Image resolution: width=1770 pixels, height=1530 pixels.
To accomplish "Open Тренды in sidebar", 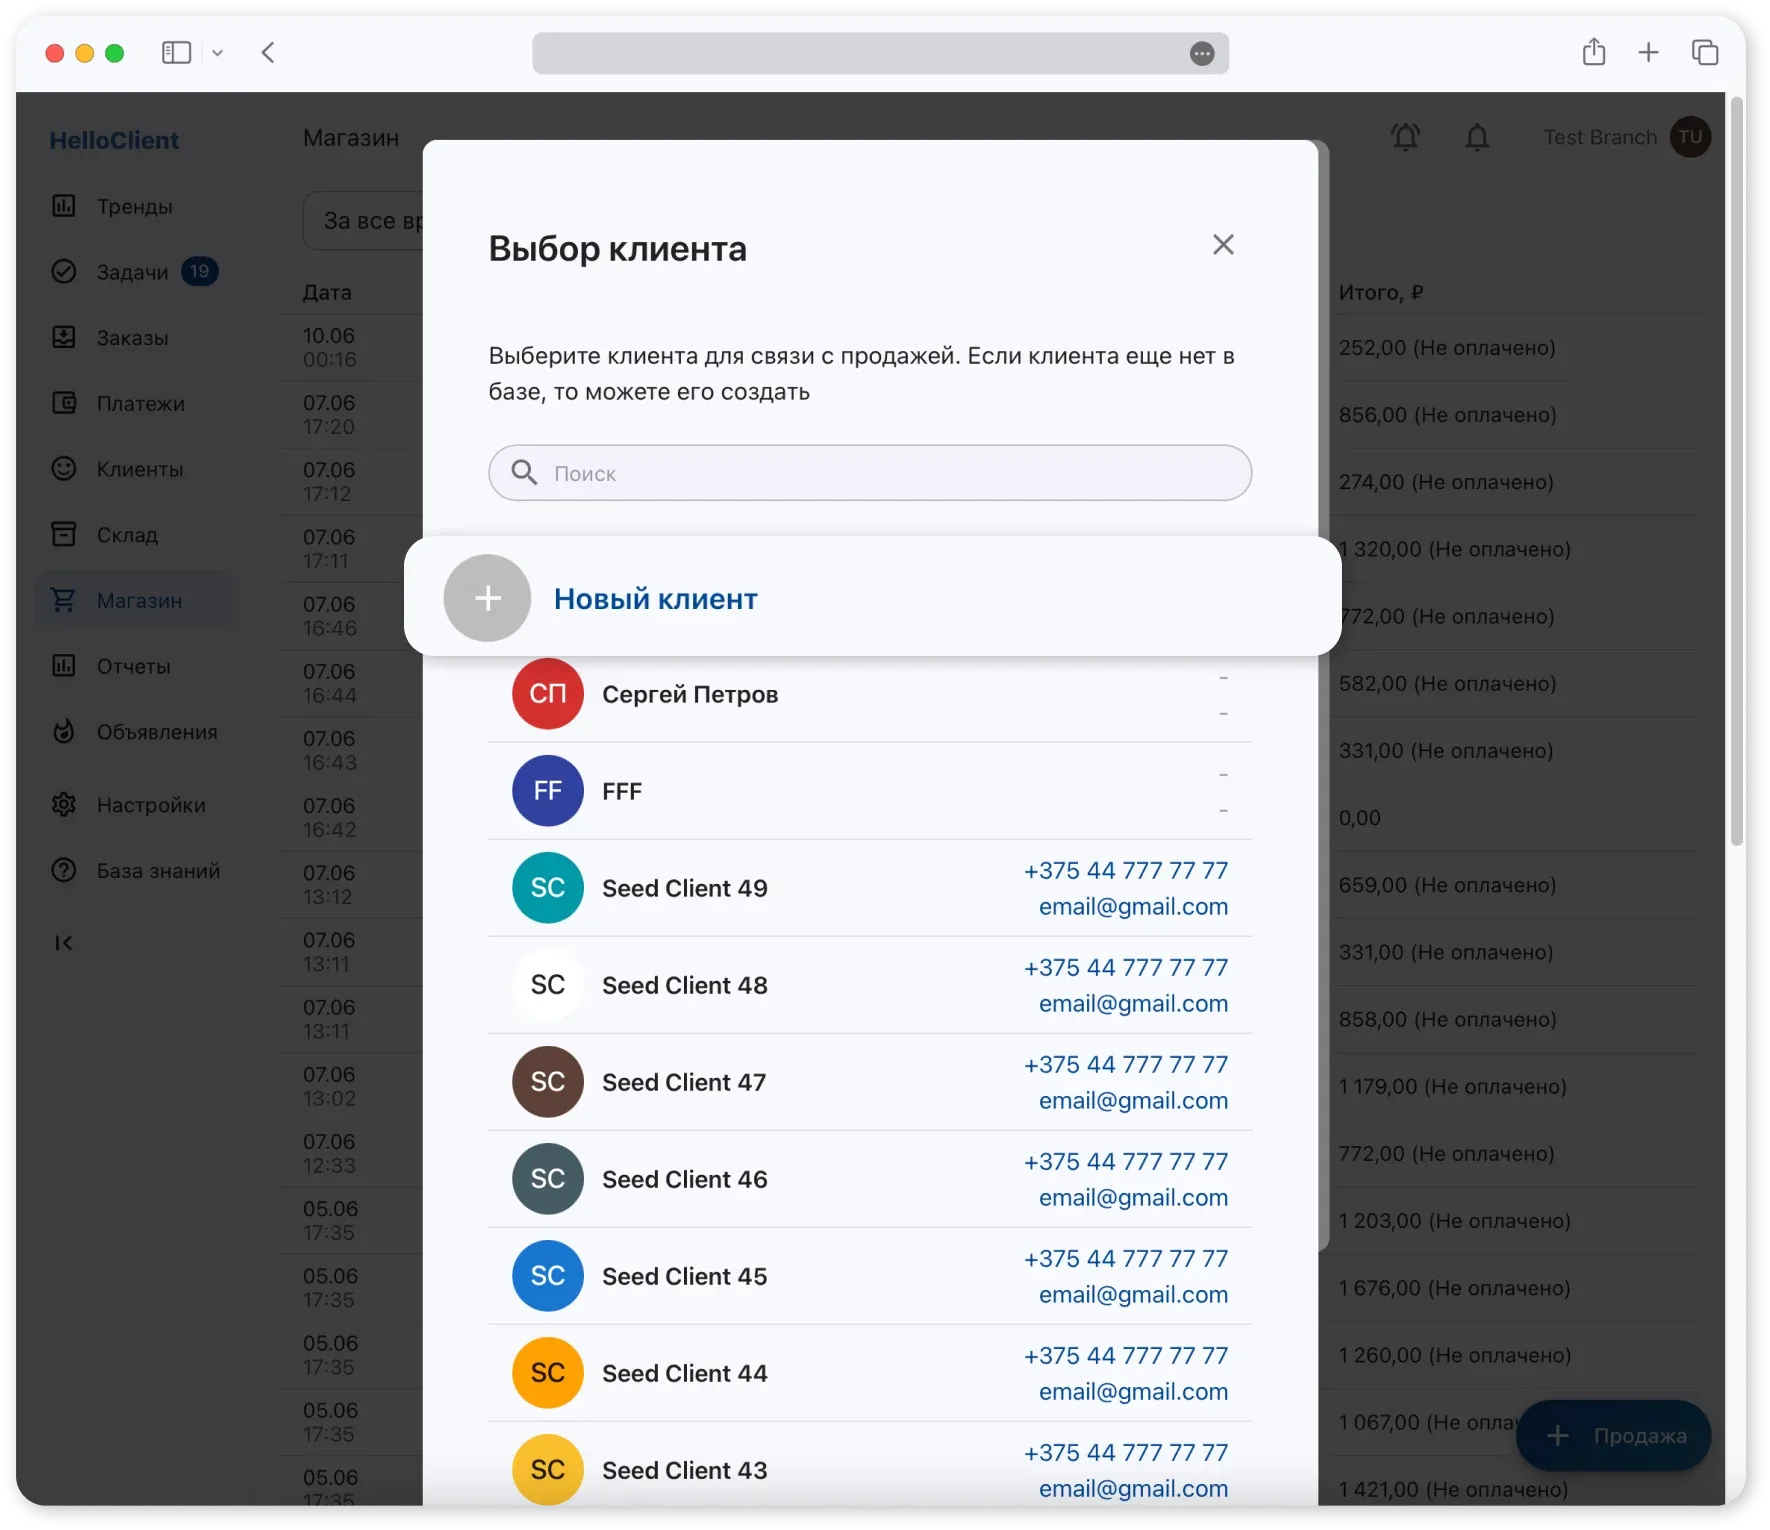I will click(134, 207).
